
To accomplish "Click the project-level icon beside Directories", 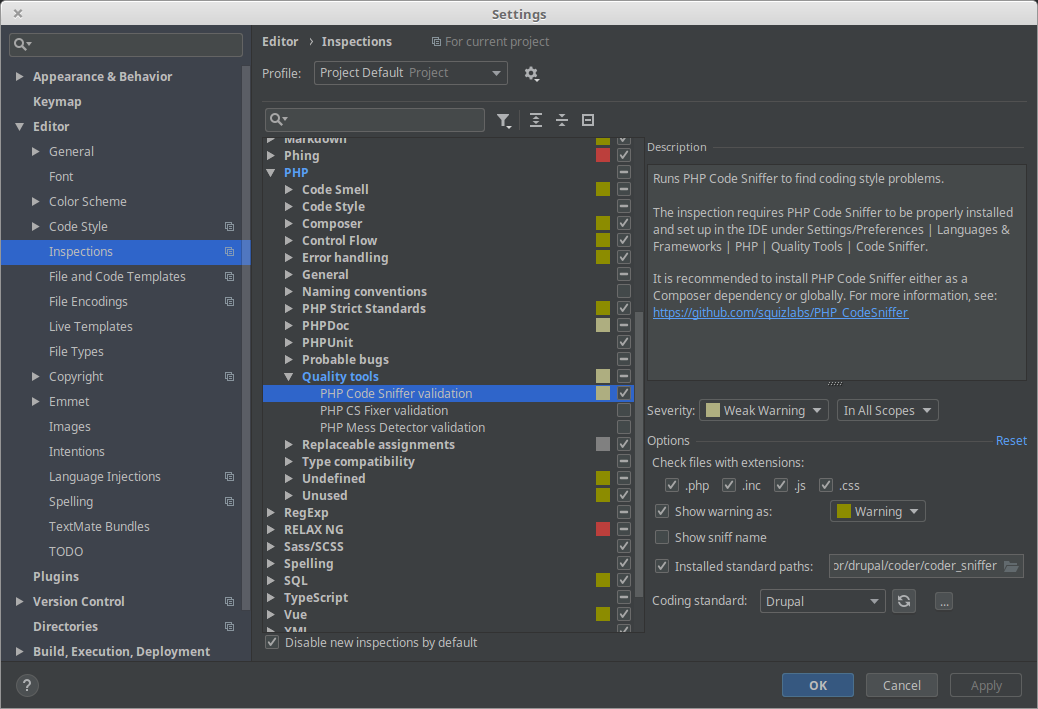I will (229, 626).
